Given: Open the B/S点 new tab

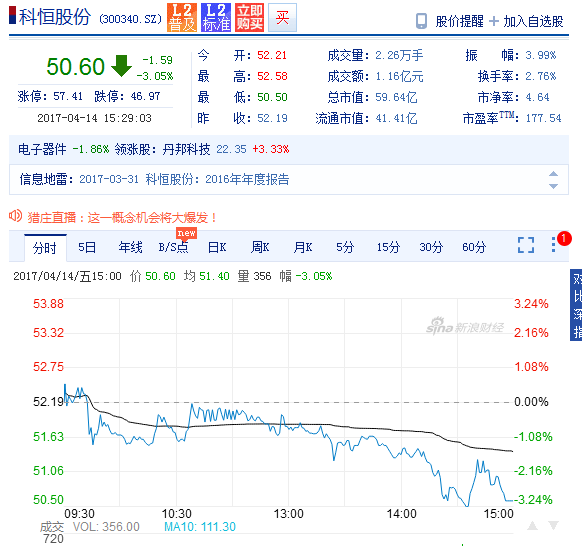Looking at the screenshot, I should point(174,247).
